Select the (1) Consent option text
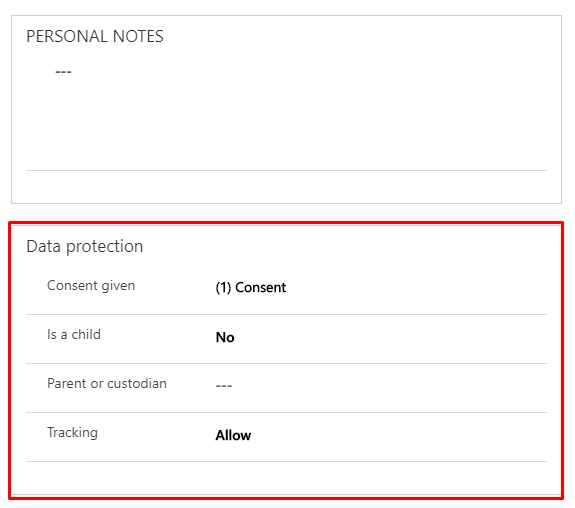The image size is (575, 508). point(251,288)
